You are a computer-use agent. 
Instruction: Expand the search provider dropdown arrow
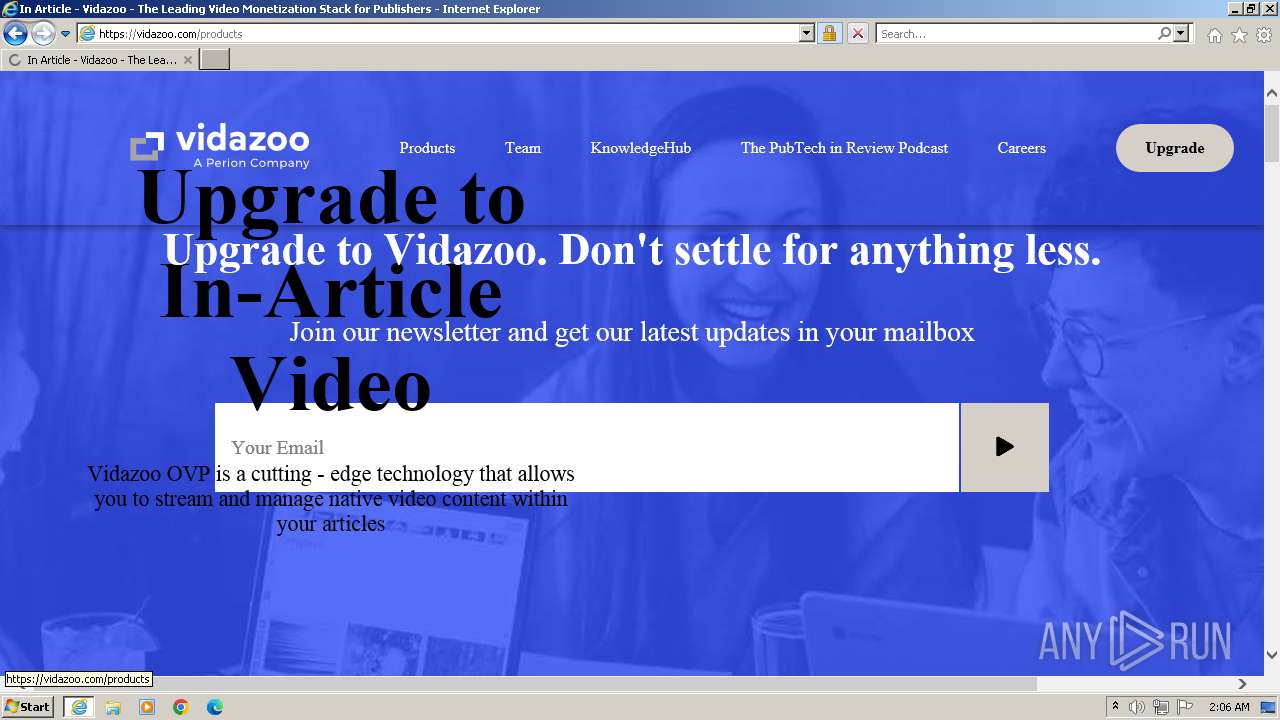[1181, 33]
